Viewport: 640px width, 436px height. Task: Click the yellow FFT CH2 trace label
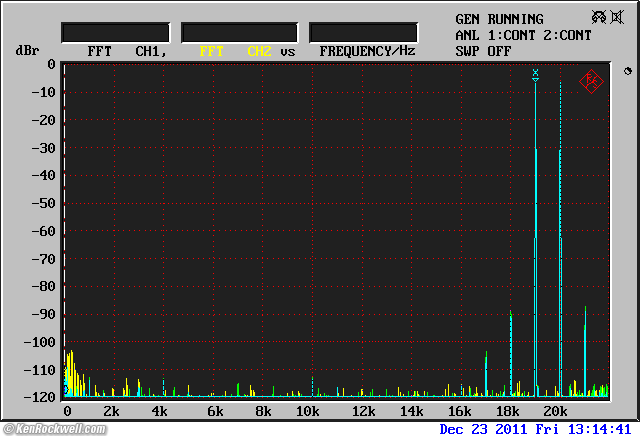click(x=235, y=50)
